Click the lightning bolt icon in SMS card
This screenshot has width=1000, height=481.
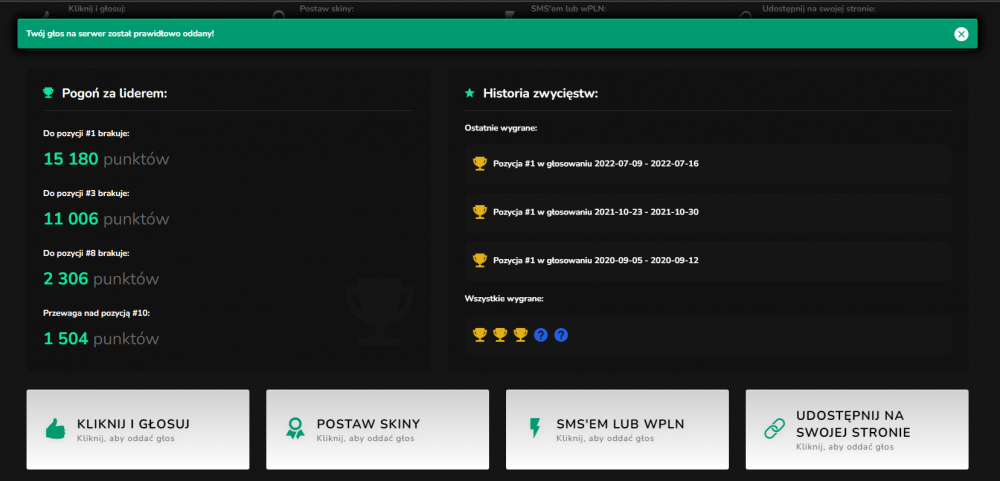[x=534, y=429]
